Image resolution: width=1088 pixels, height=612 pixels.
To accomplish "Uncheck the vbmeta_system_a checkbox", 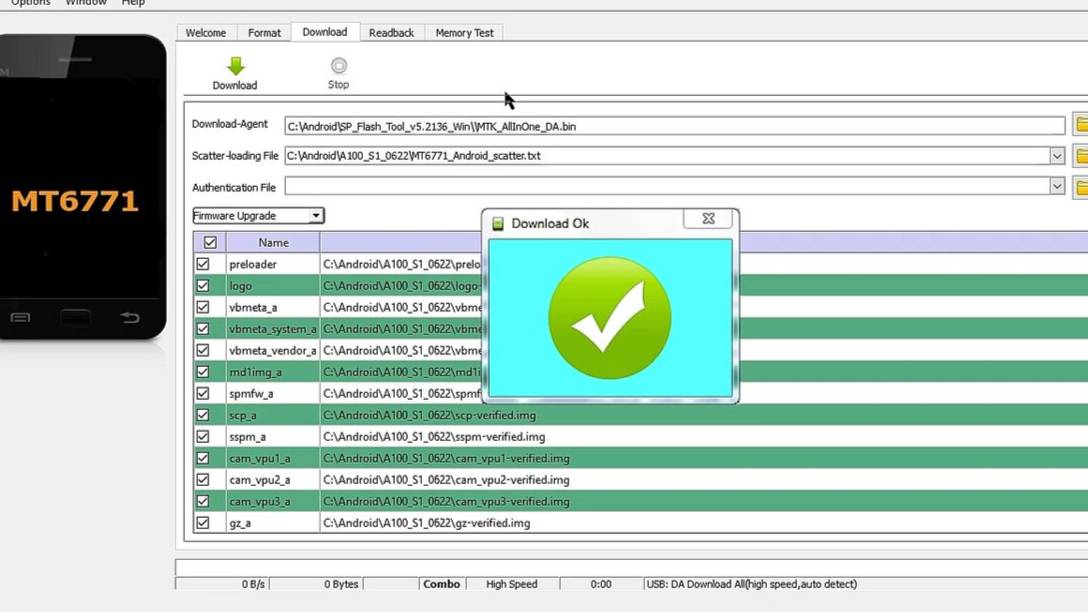I will click(x=203, y=328).
